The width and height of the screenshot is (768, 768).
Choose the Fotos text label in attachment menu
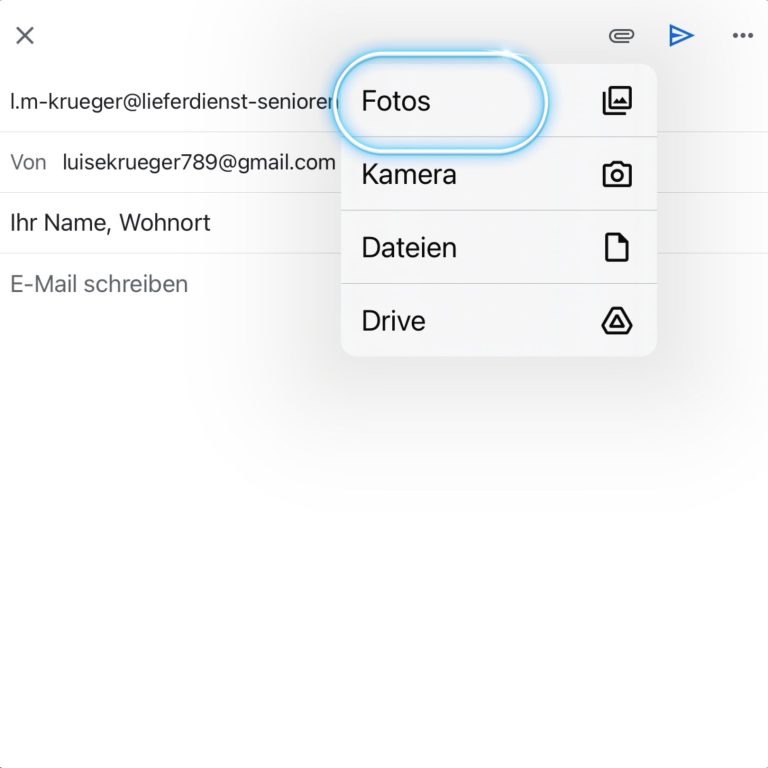point(396,101)
